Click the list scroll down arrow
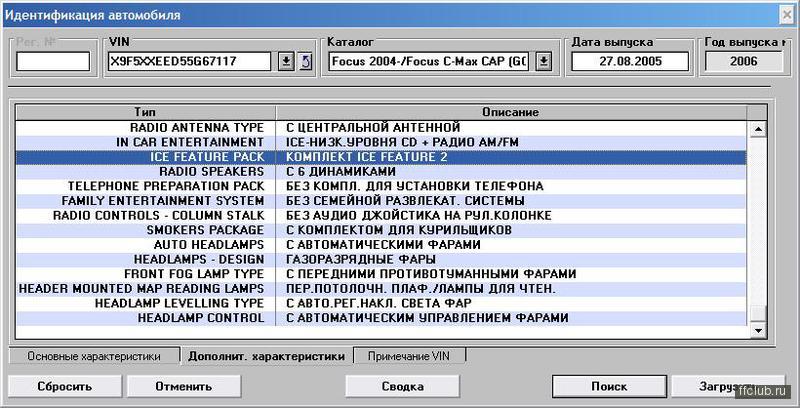The image size is (800, 408). coord(758,330)
